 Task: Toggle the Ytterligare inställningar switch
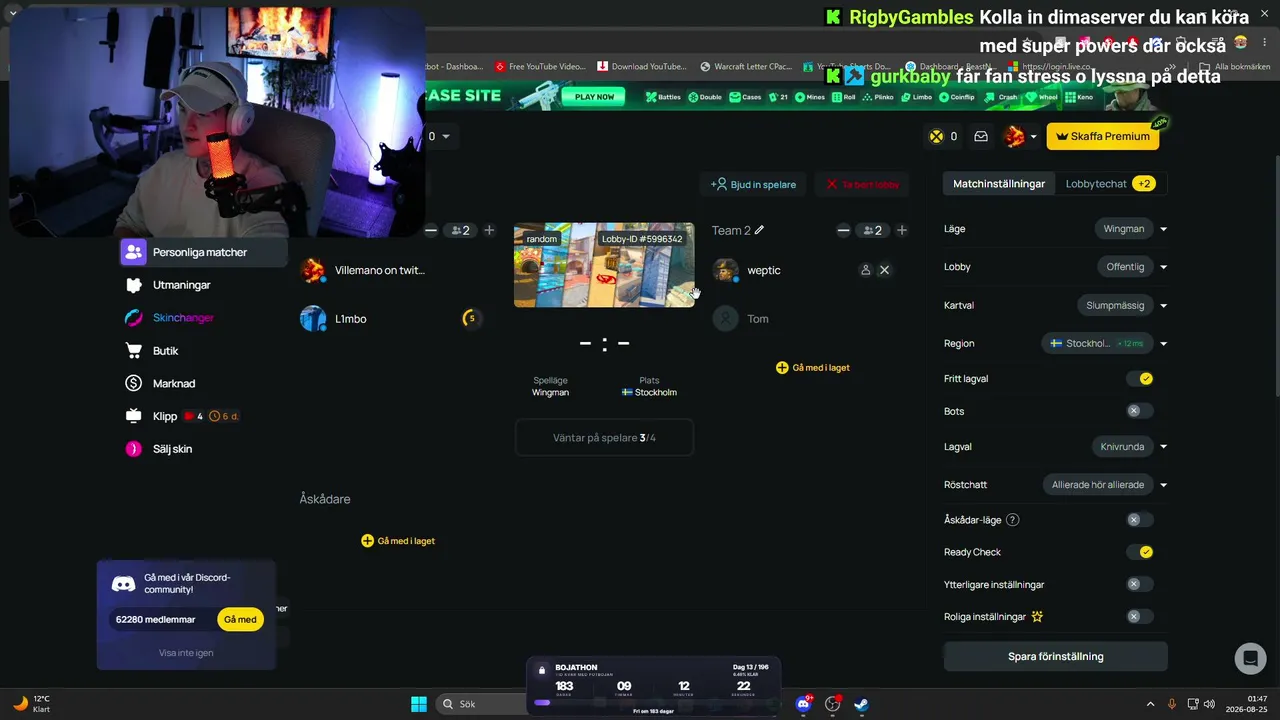click(1140, 584)
